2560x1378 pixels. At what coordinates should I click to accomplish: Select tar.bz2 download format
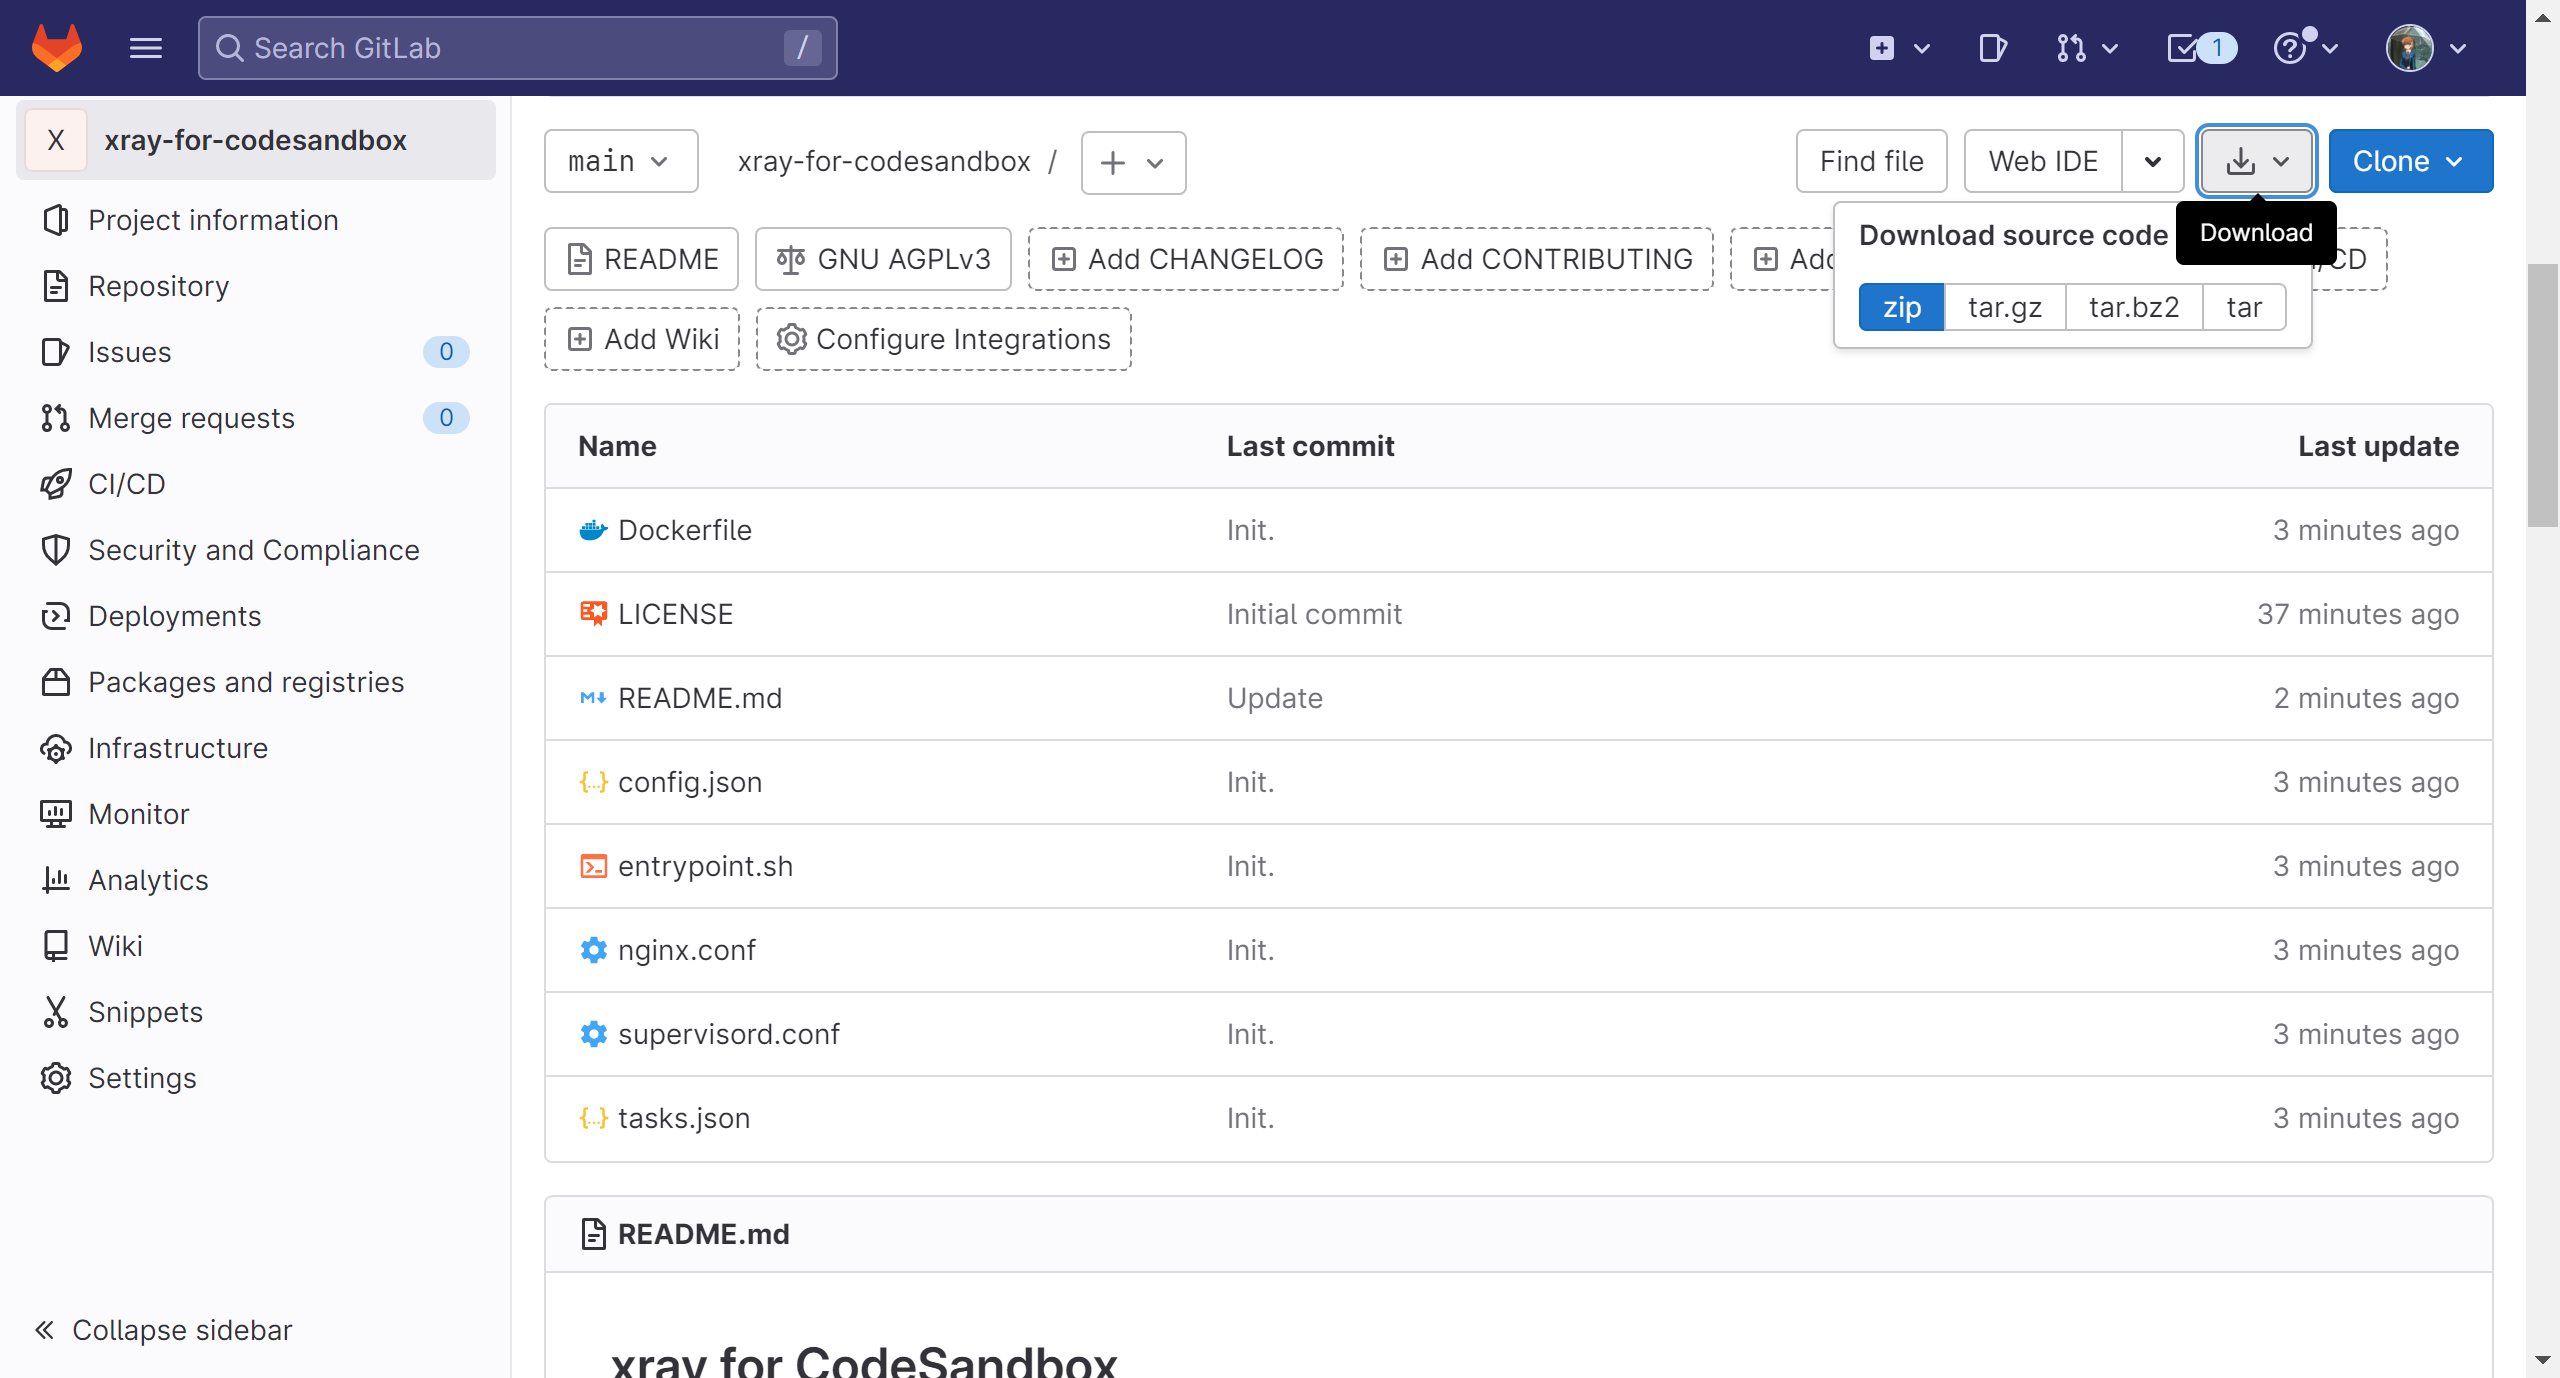pos(2133,307)
